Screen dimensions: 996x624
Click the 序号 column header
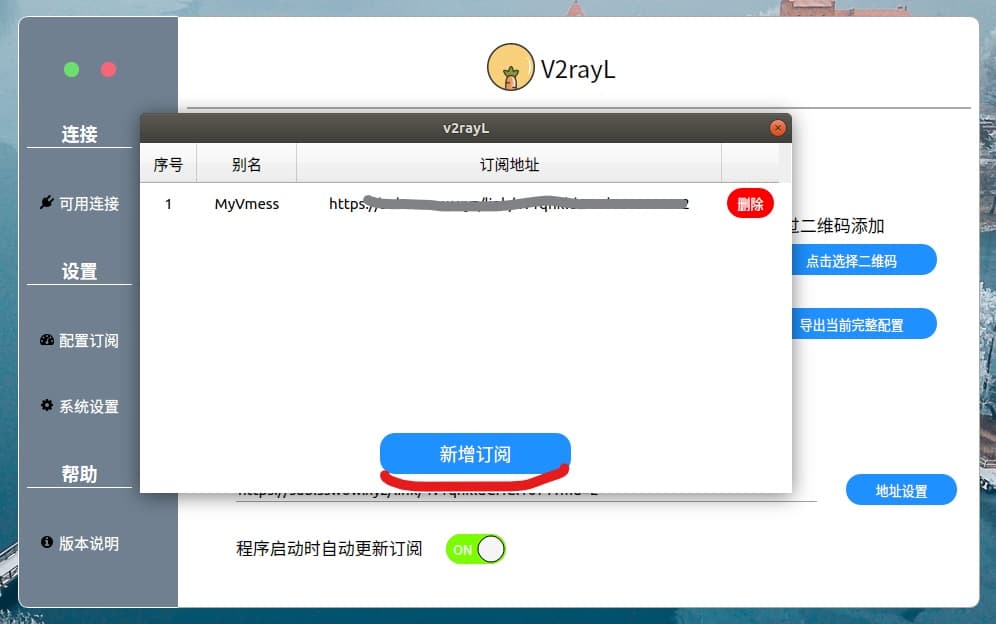click(x=168, y=165)
